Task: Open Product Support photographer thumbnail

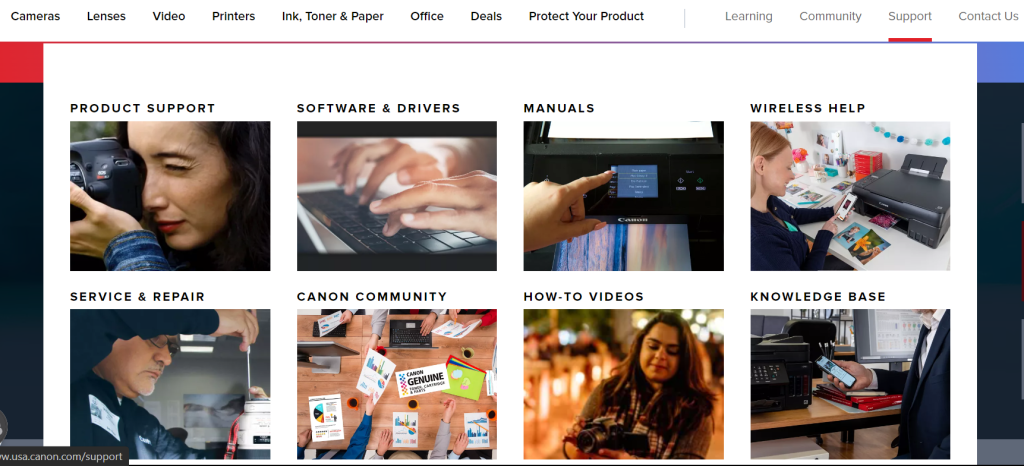Action: (x=170, y=196)
